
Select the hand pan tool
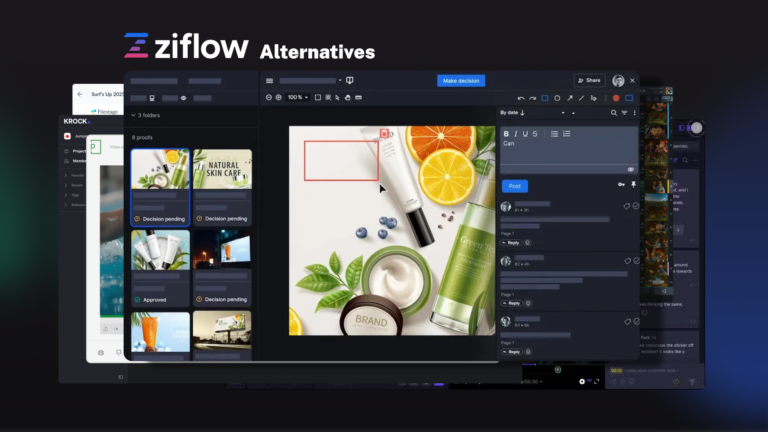348,97
